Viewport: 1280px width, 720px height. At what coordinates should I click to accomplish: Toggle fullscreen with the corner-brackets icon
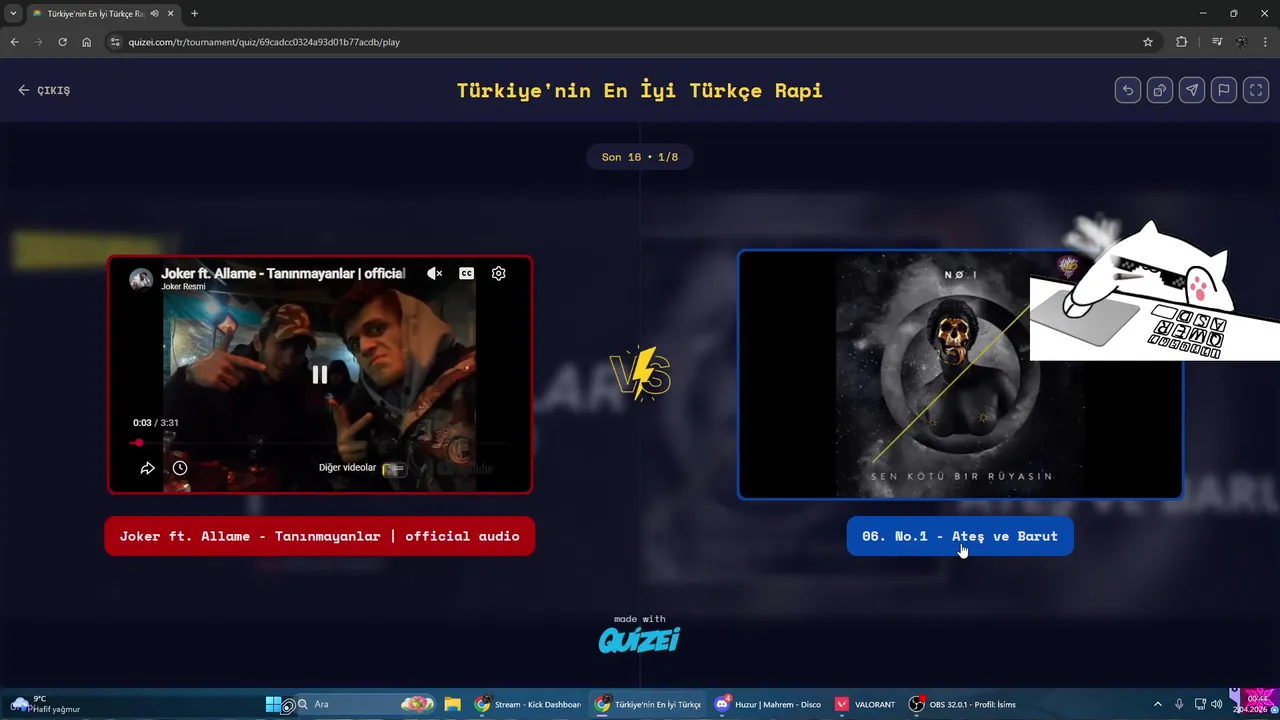1256,90
